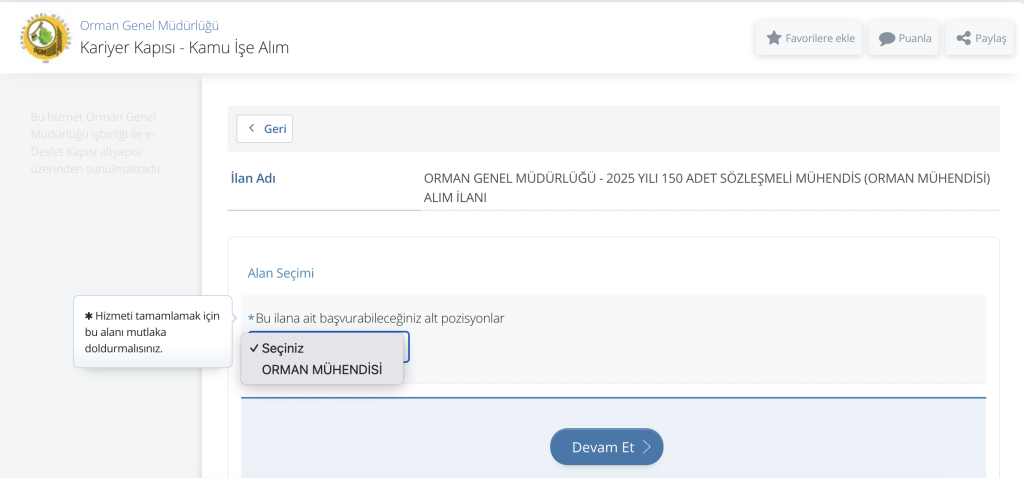Click the 'Bu ilana ait başvurabileceğiniz alt pozisyonlar' label
This screenshot has height=478, width=1024.
click(377, 318)
